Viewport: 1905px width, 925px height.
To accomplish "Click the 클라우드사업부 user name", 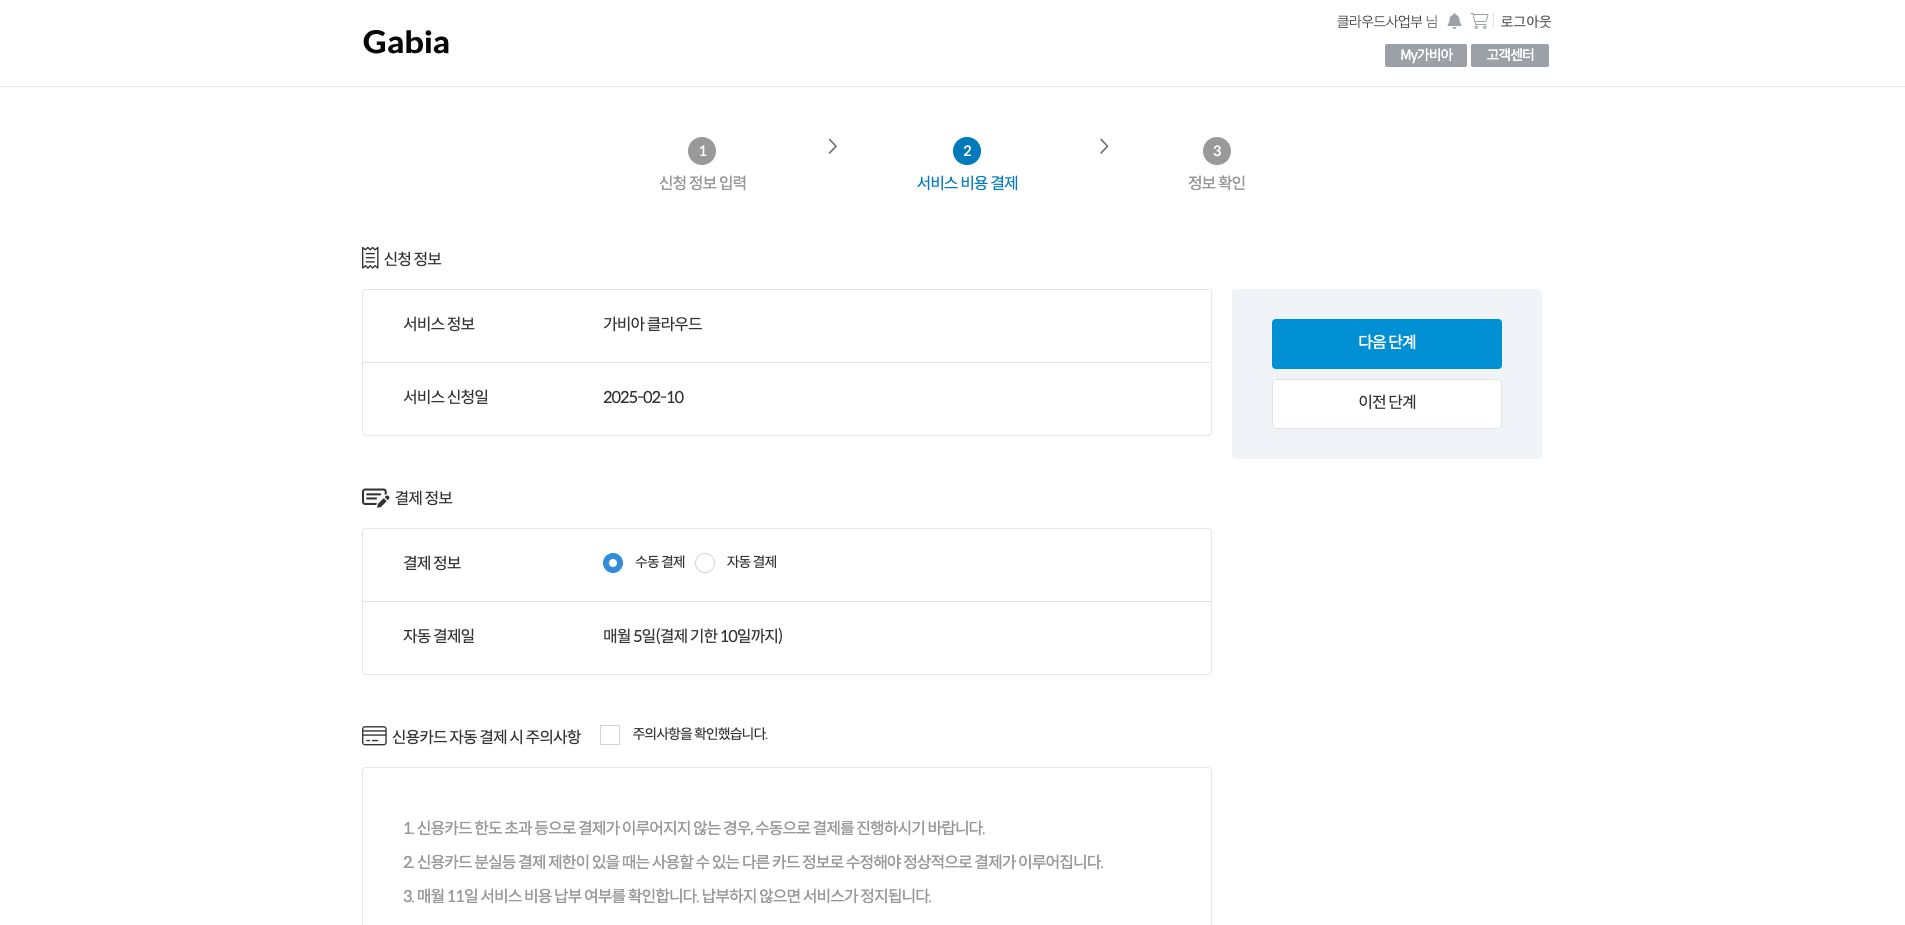I will (x=1379, y=21).
